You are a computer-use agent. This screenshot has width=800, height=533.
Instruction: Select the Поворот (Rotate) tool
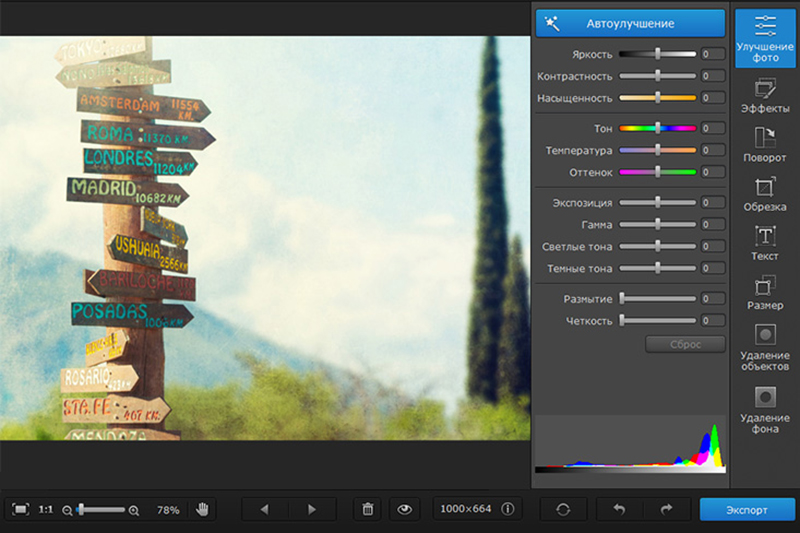click(765, 144)
